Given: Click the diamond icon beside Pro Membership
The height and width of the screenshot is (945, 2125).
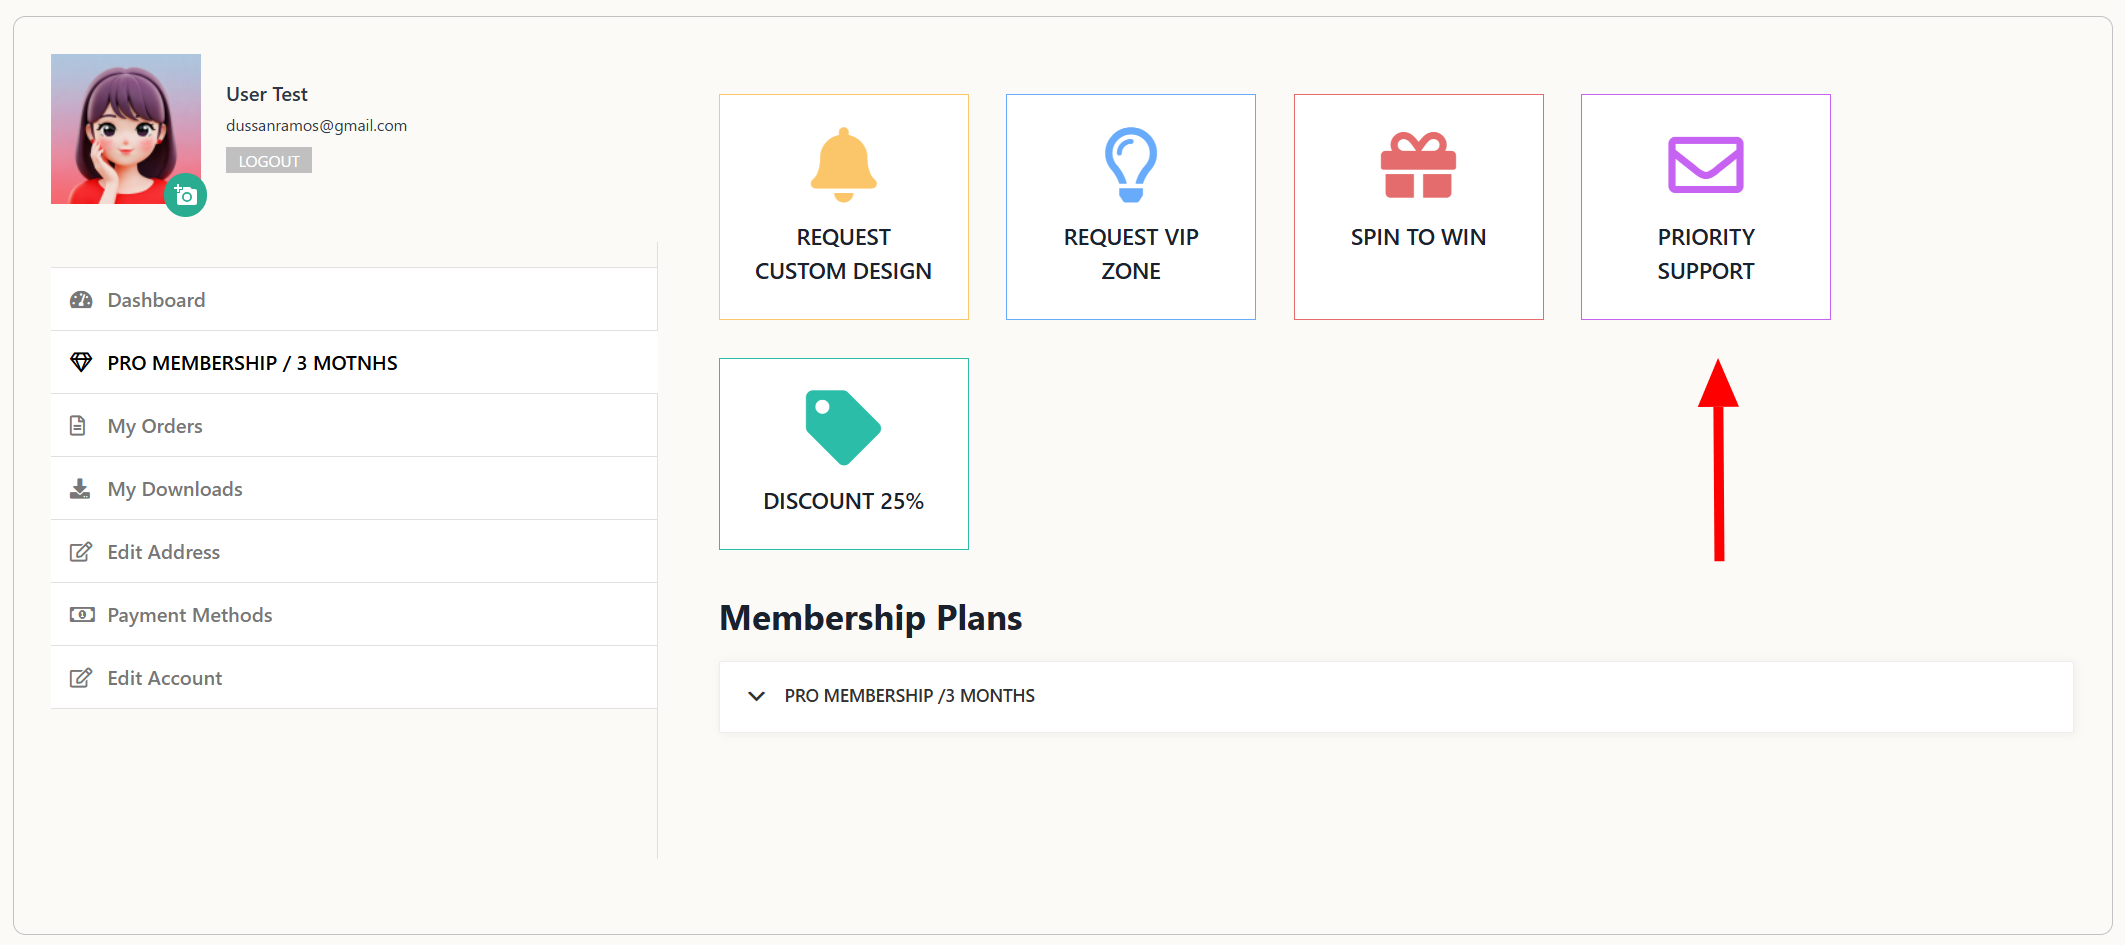Looking at the screenshot, I should click(x=81, y=362).
